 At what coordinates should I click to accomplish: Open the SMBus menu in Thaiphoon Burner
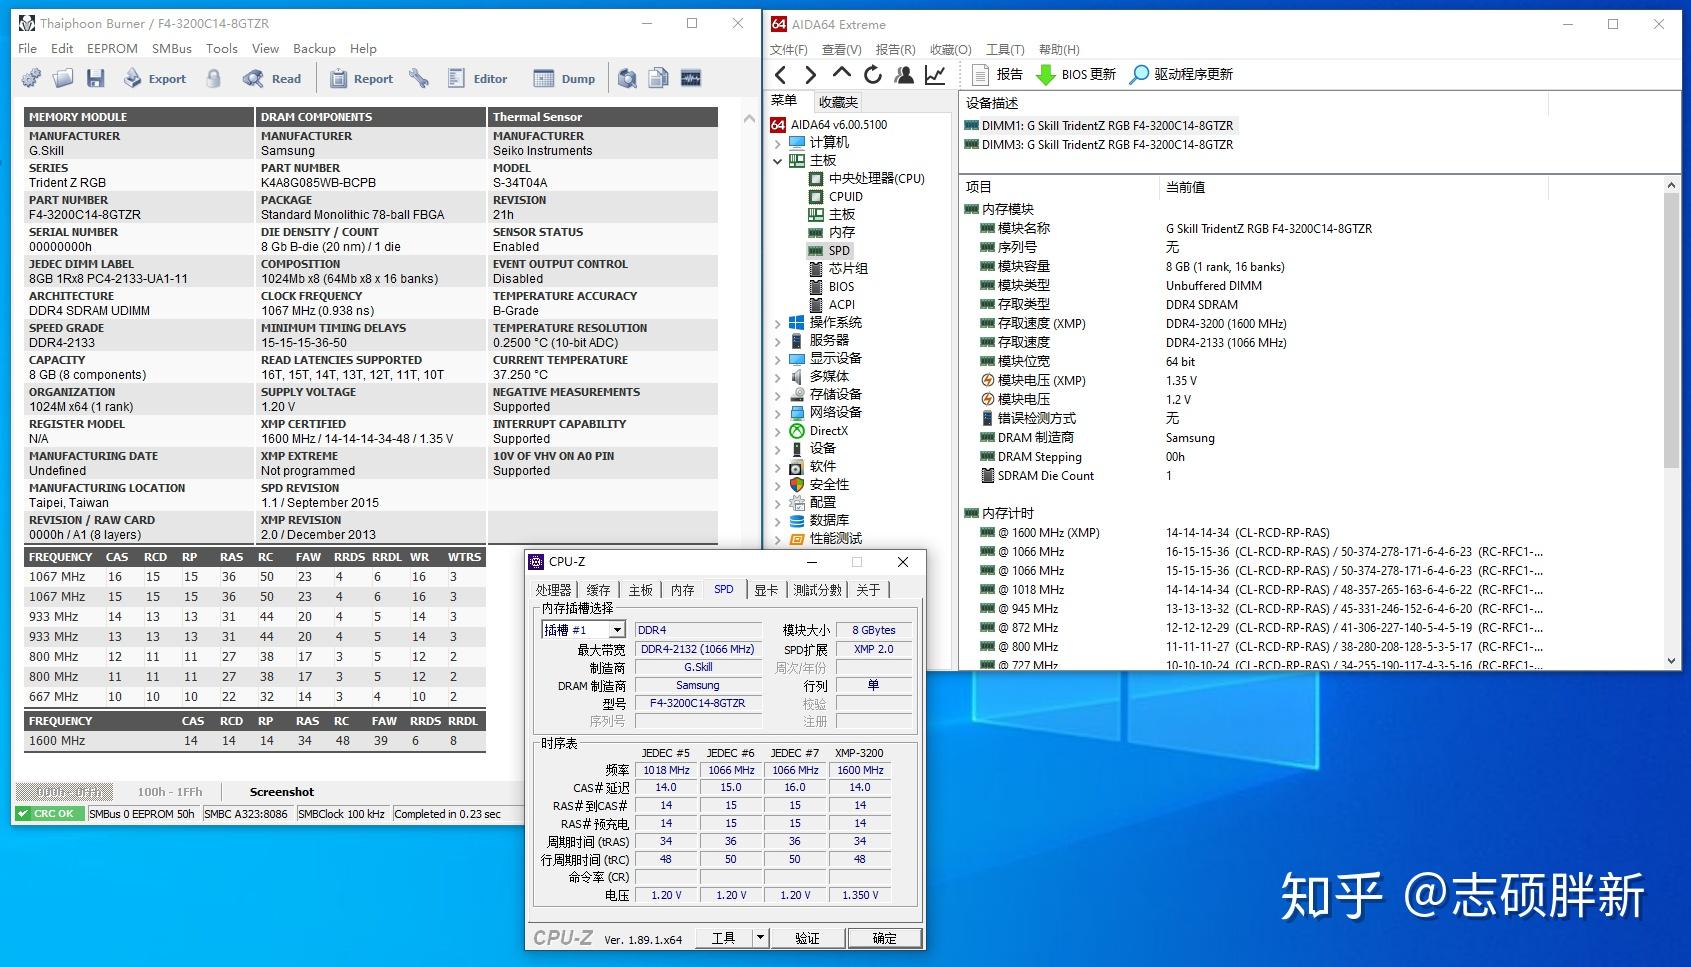171,48
